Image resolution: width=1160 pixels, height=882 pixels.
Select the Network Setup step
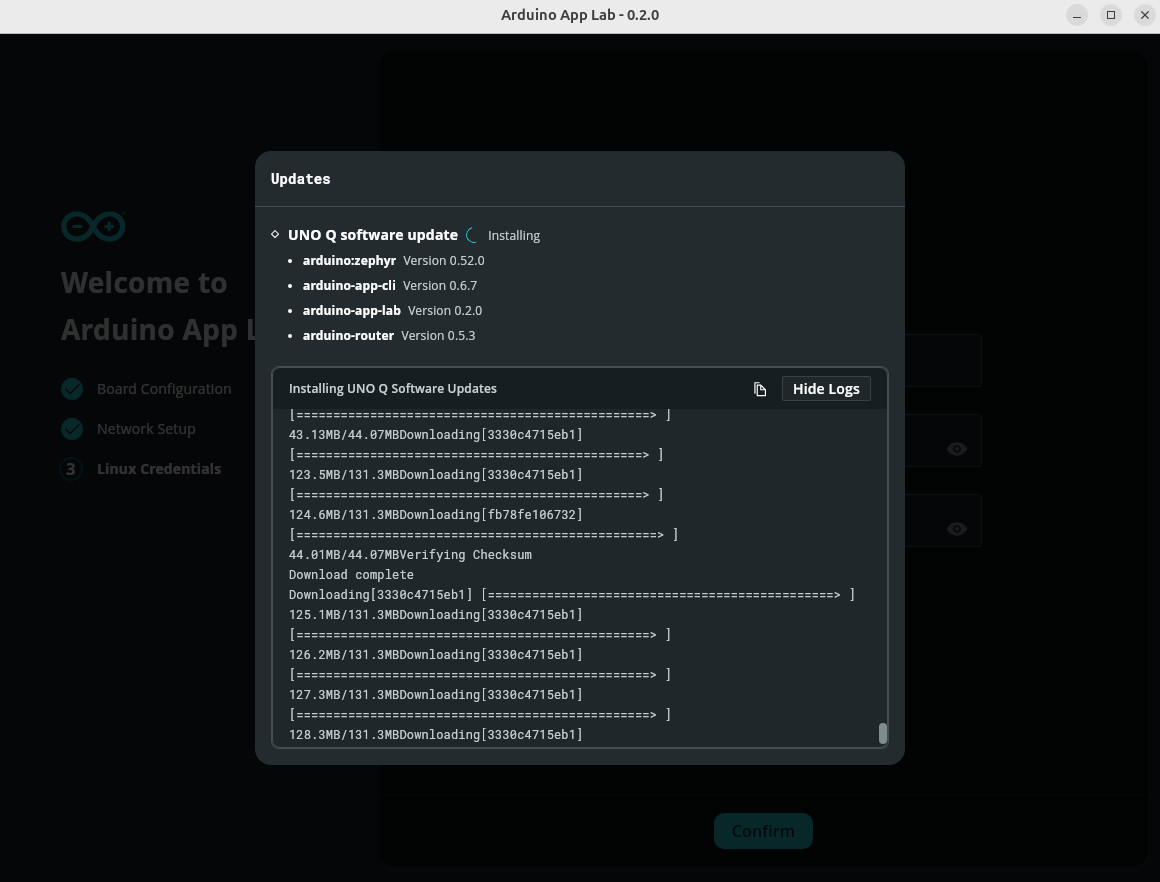point(146,429)
